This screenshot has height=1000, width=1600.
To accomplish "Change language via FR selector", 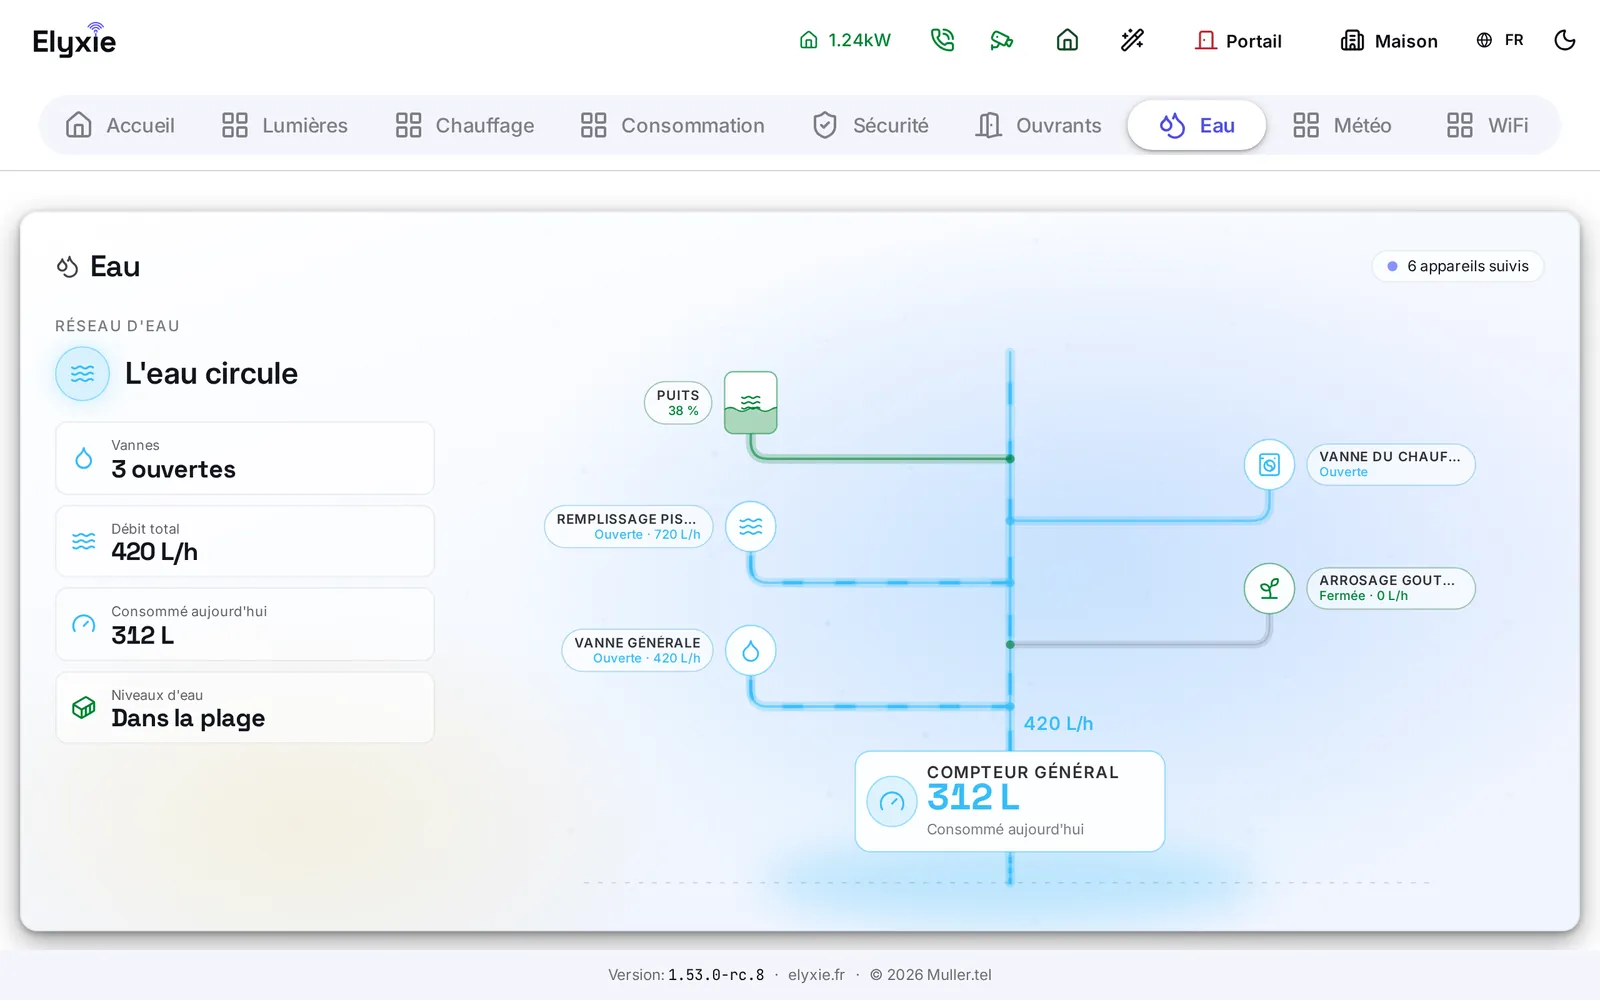I will tap(1500, 40).
